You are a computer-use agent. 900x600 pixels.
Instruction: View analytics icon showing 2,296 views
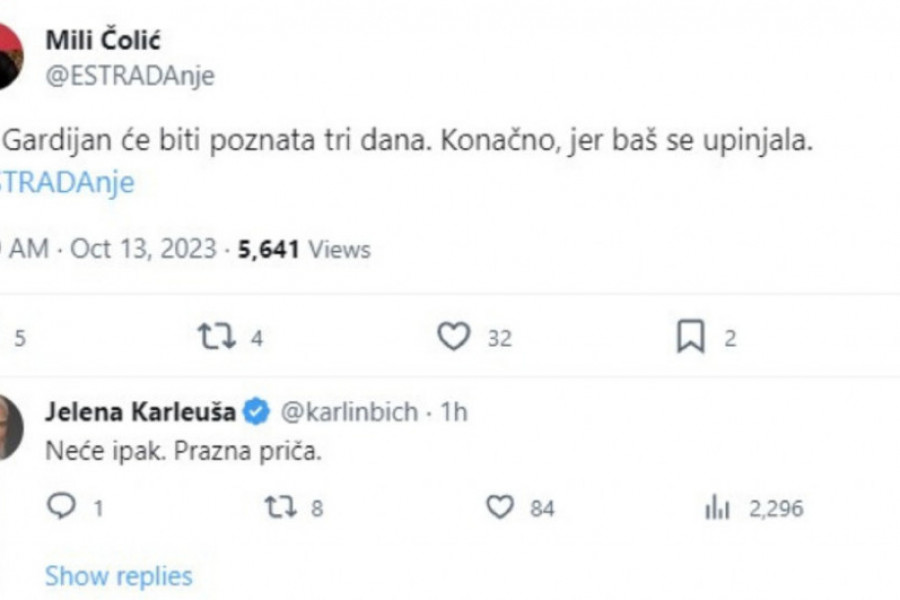tap(717, 509)
